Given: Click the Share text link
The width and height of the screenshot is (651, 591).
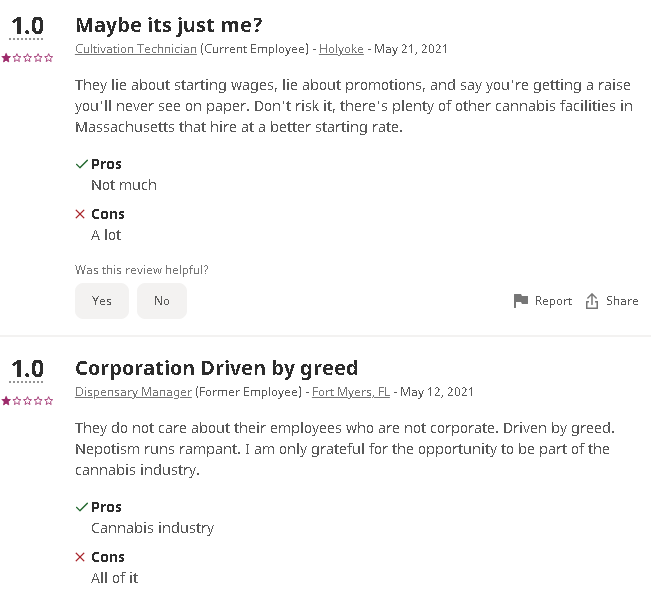Looking at the screenshot, I should pos(622,301).
